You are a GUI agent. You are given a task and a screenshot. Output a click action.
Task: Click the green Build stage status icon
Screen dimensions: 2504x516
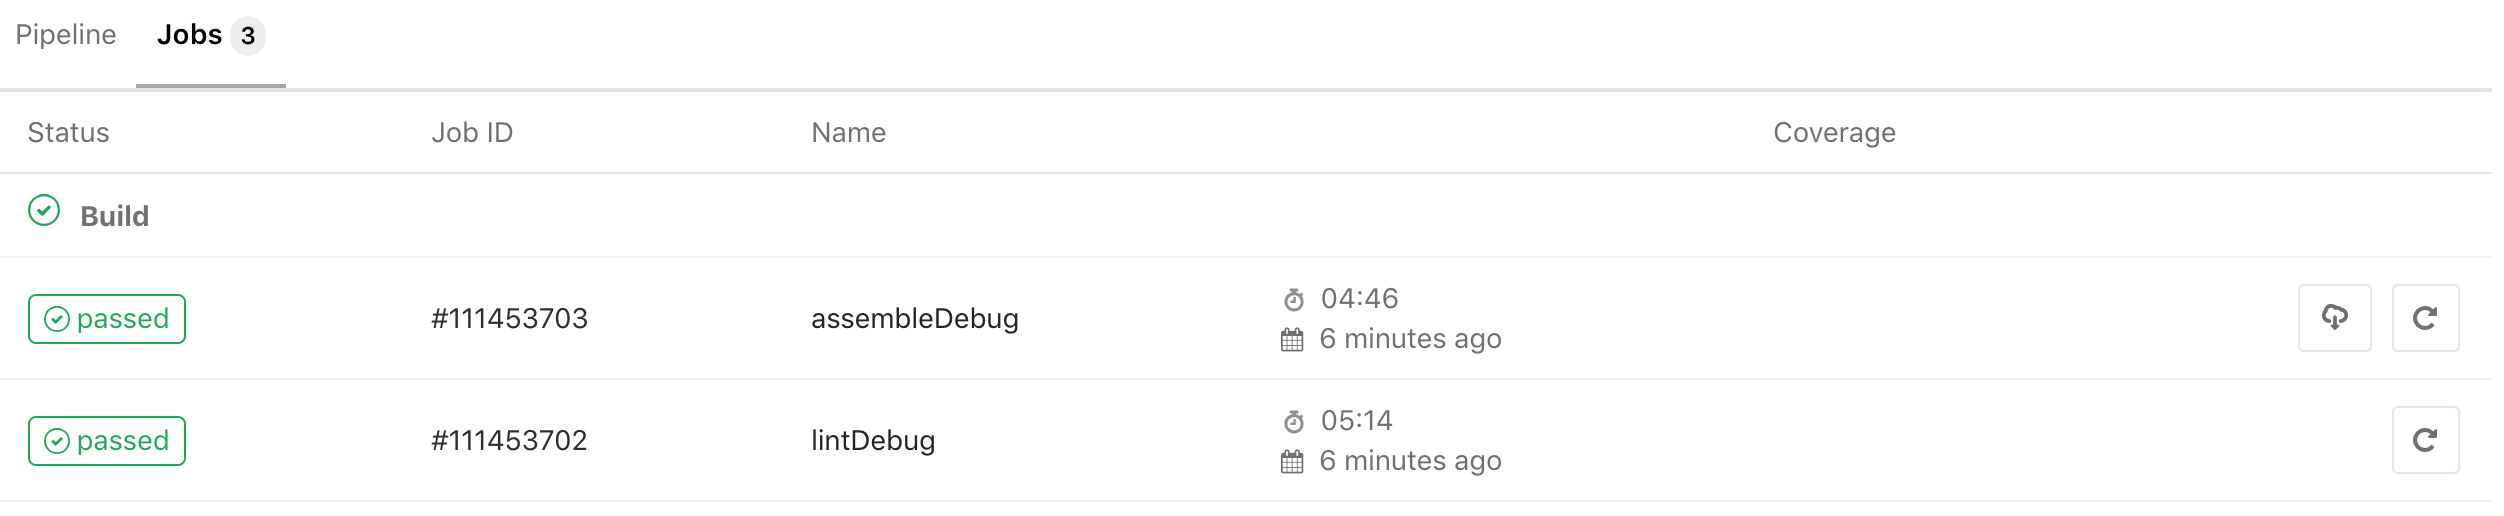[44, 211]
